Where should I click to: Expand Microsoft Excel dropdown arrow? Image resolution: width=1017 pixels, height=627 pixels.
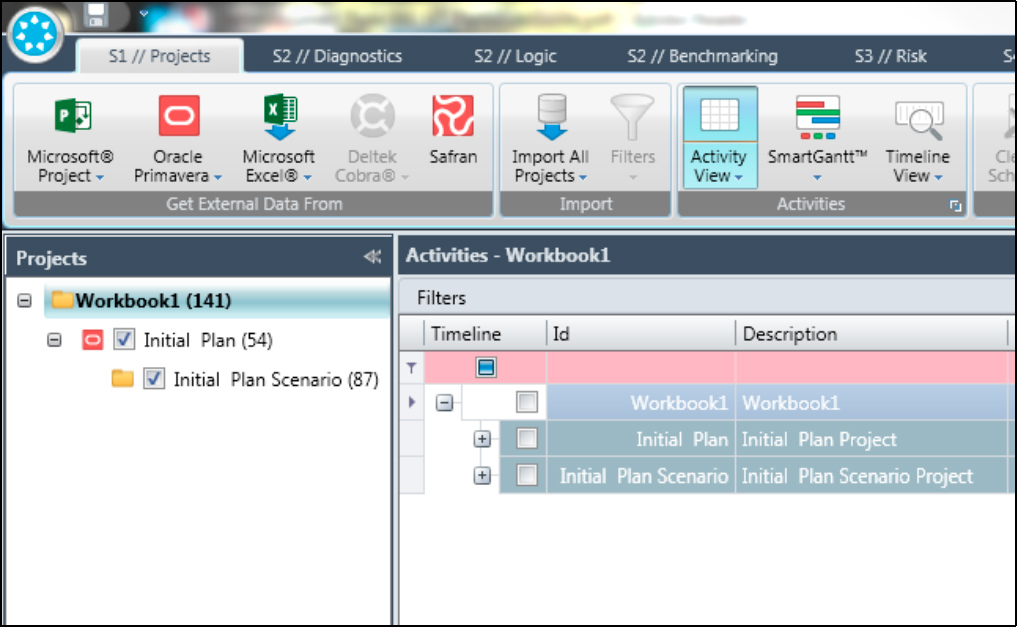307,177
